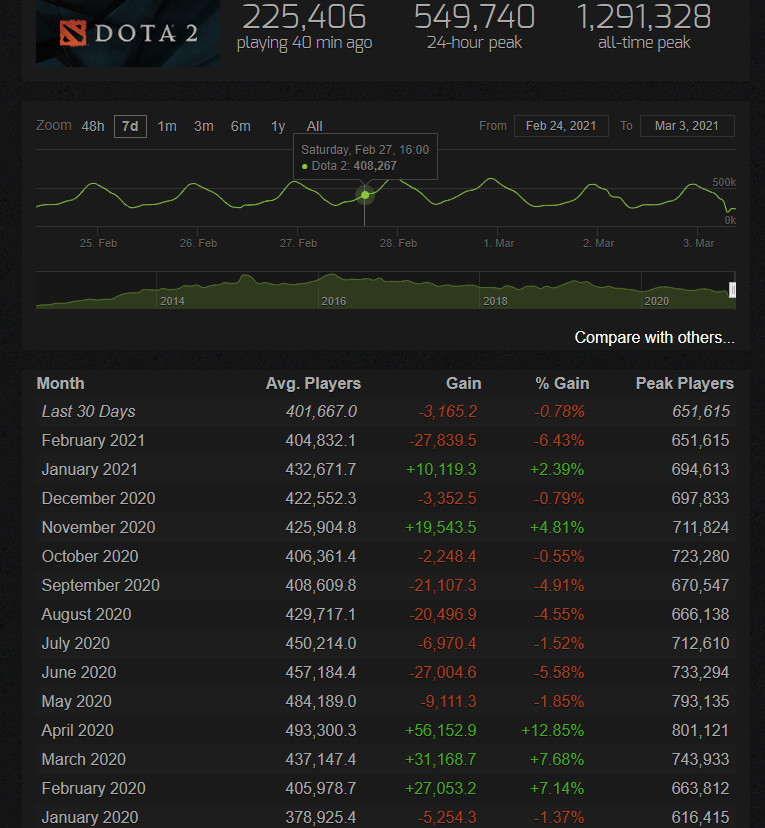
Task: Set chart zoom to 6m
Action: (241, 127)
